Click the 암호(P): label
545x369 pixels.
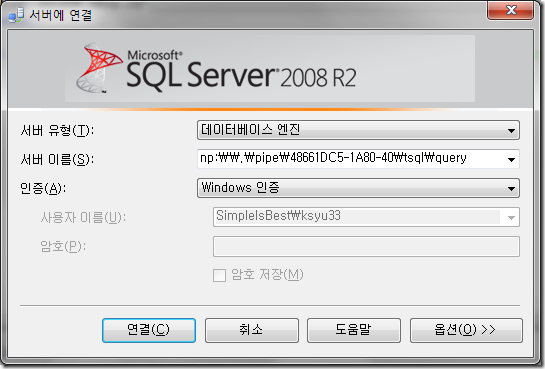pyautogui.click(x=63, y=246)
